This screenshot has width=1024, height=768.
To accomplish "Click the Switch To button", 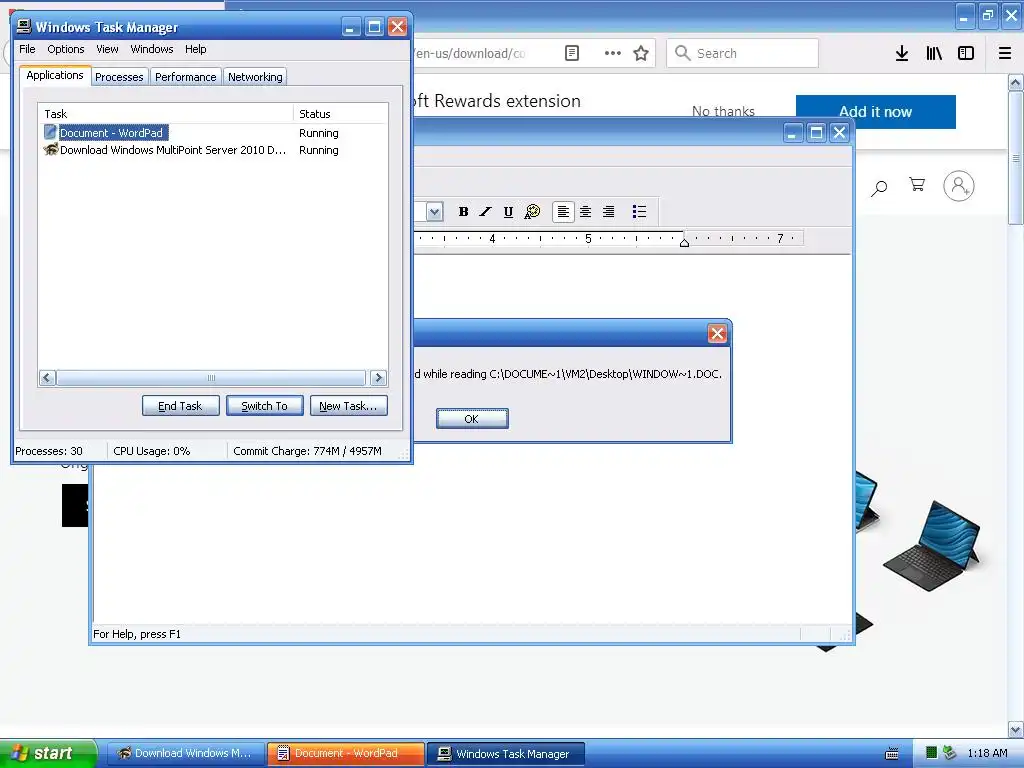I will pyautogui.click(x=264, y=406).
